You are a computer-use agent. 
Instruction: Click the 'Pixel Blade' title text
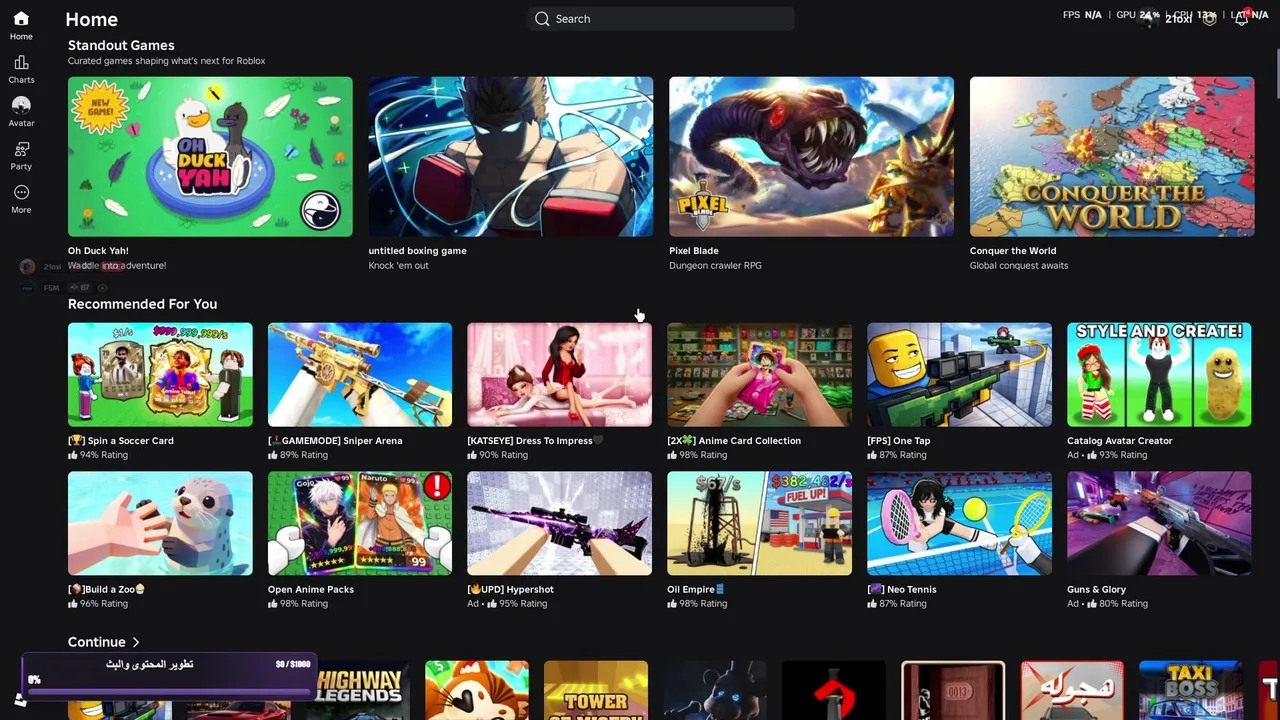click(x=694, y=251)
